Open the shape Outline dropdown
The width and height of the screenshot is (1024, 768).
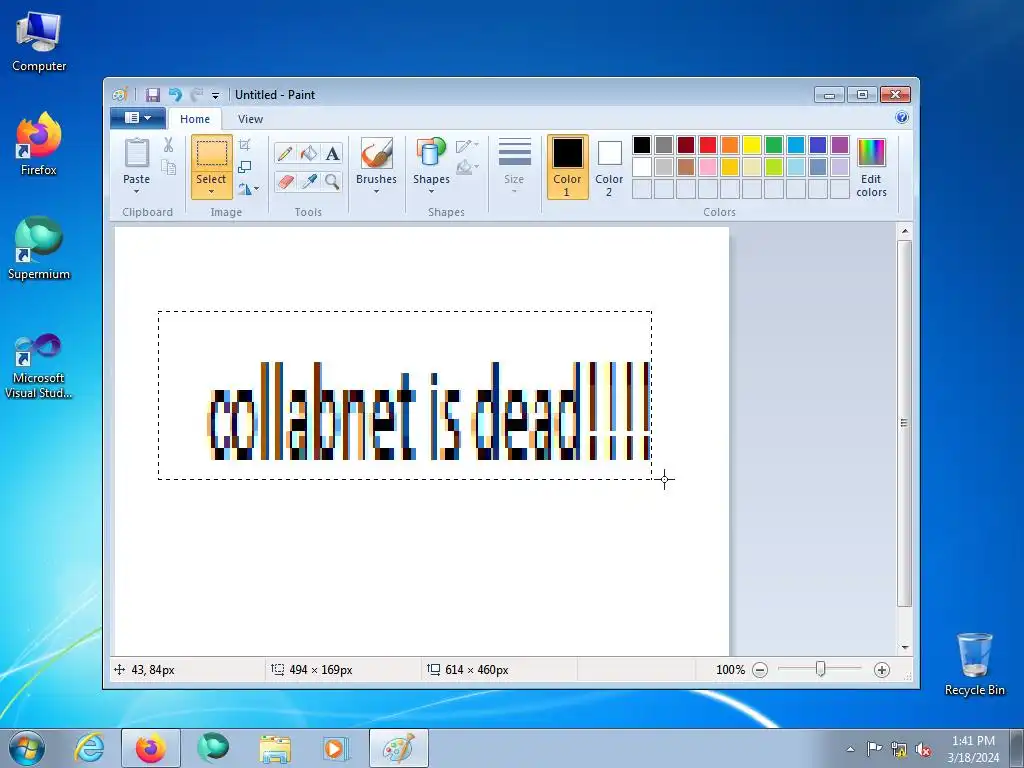click(467, 146)
